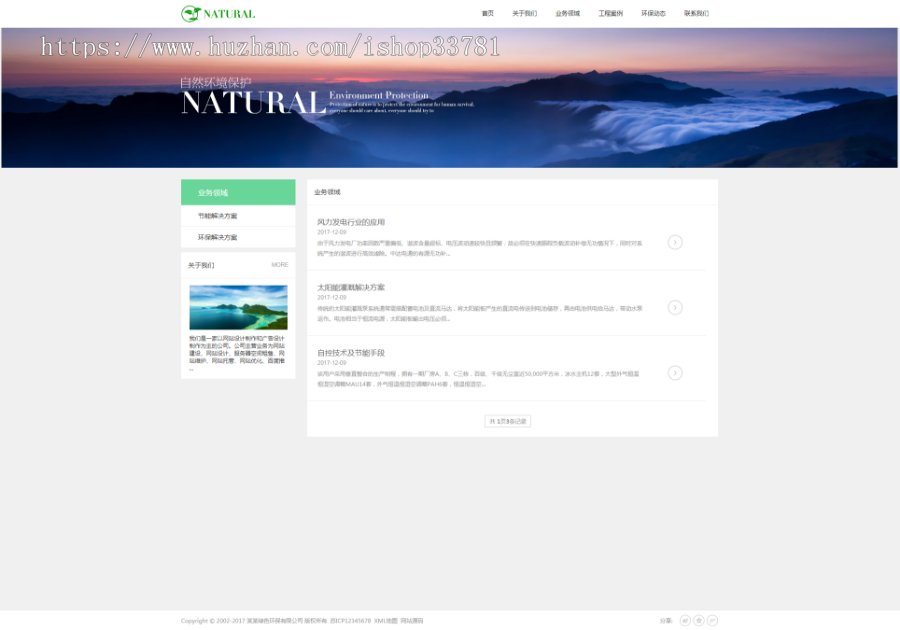The image size is (900, 630).
Task: Open 联系我们 in the top navigation
Action: (x=696, y=13)
